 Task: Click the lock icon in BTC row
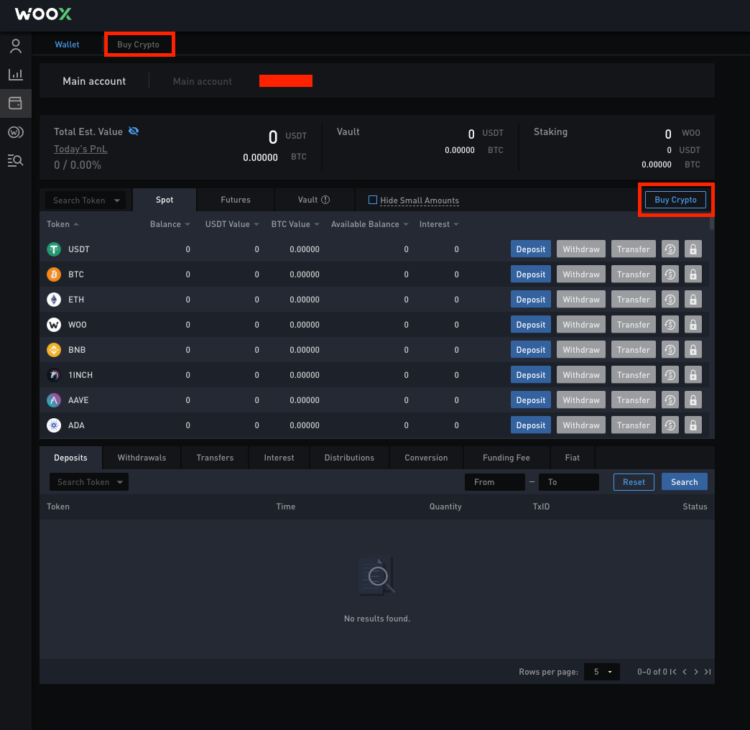coord(693,274)
